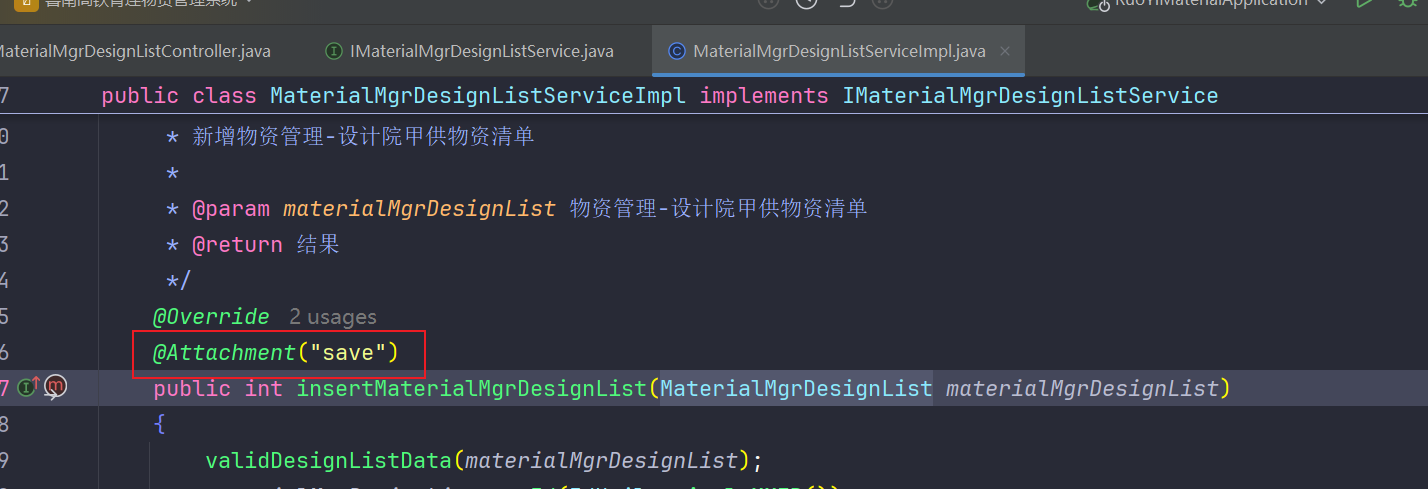1428x489 pixels.
Task: Click the opening brace below the method signature
Action: (159, 424)
